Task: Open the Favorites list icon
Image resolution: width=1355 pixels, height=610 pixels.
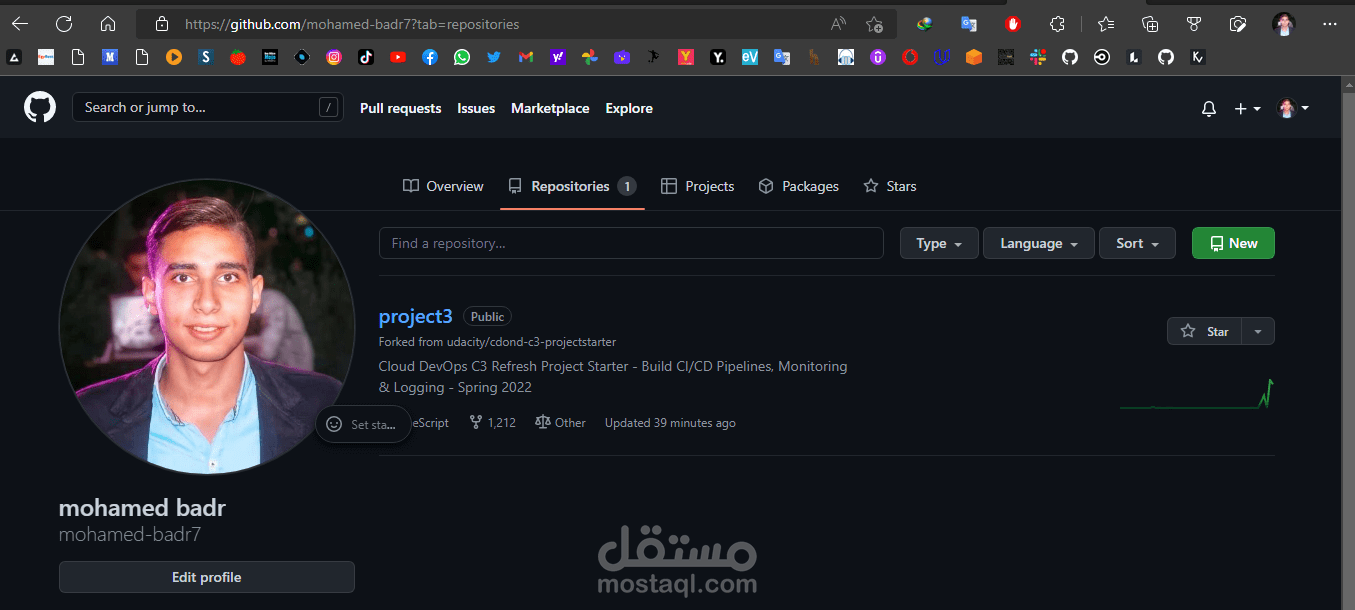Action: pyautogui.click(x=1105, y=24)
